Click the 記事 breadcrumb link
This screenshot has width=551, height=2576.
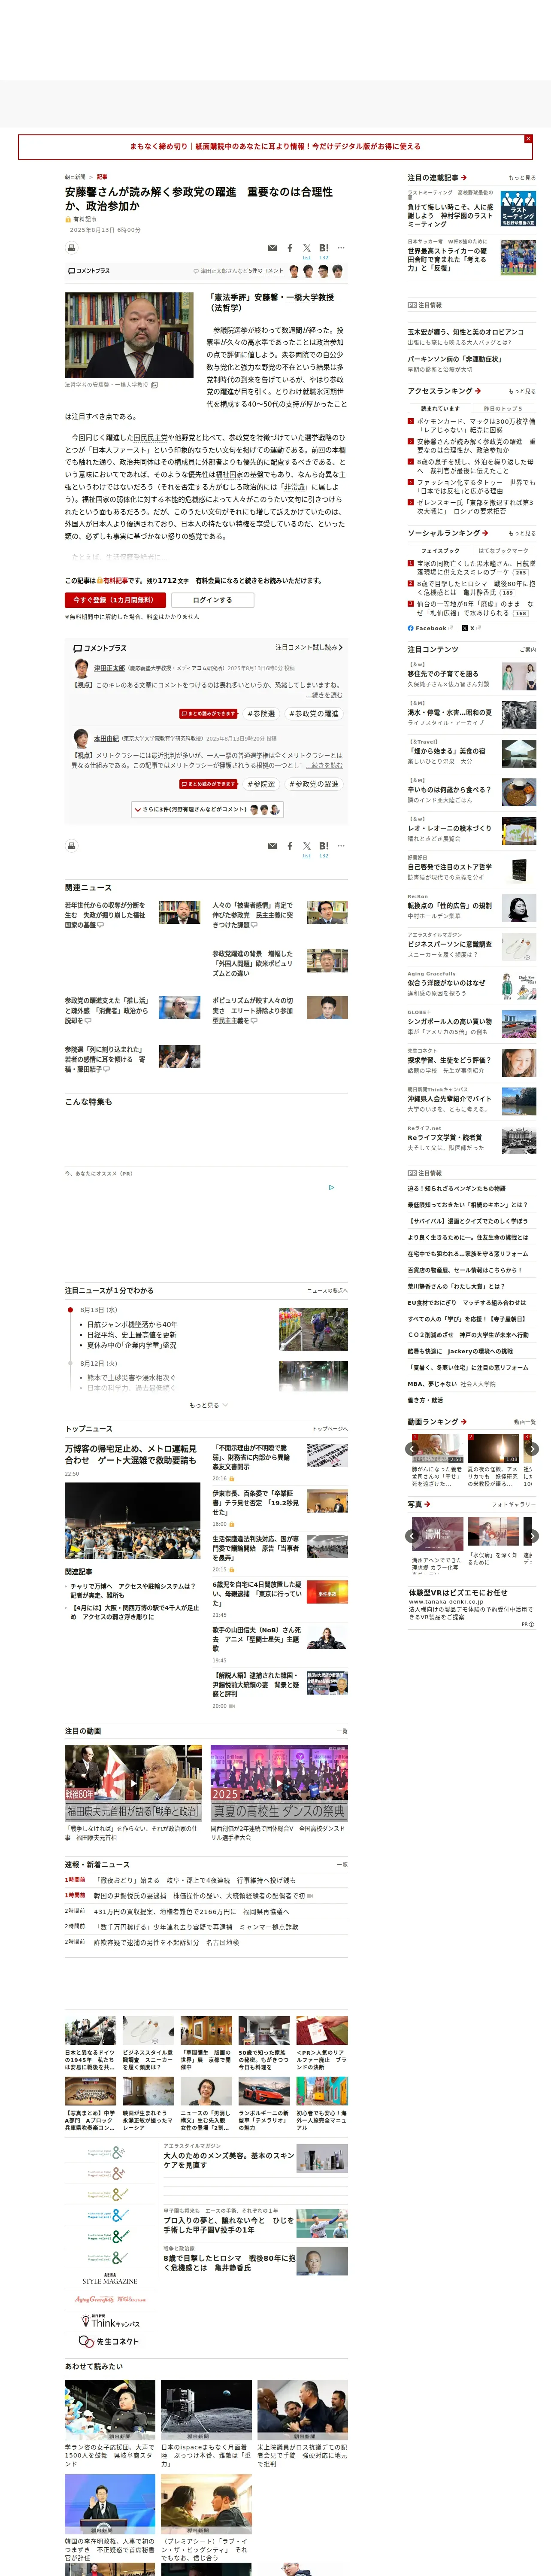(x=102, y=177)
